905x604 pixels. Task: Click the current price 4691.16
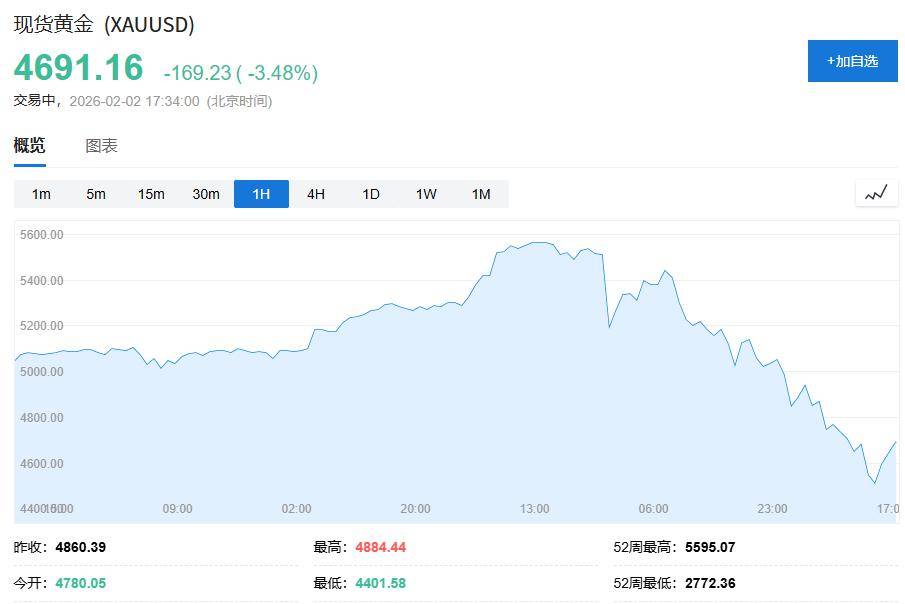click(79, 68)
